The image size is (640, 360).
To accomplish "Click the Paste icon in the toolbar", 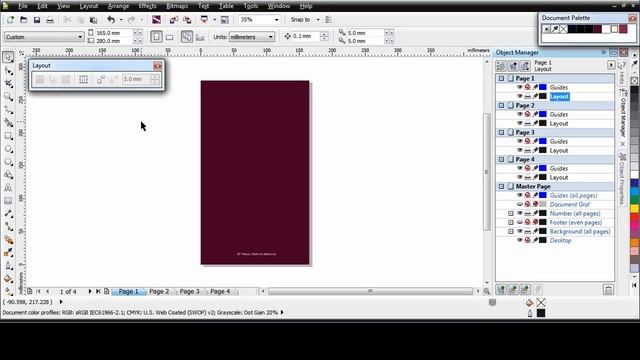I will coord(93,20).
